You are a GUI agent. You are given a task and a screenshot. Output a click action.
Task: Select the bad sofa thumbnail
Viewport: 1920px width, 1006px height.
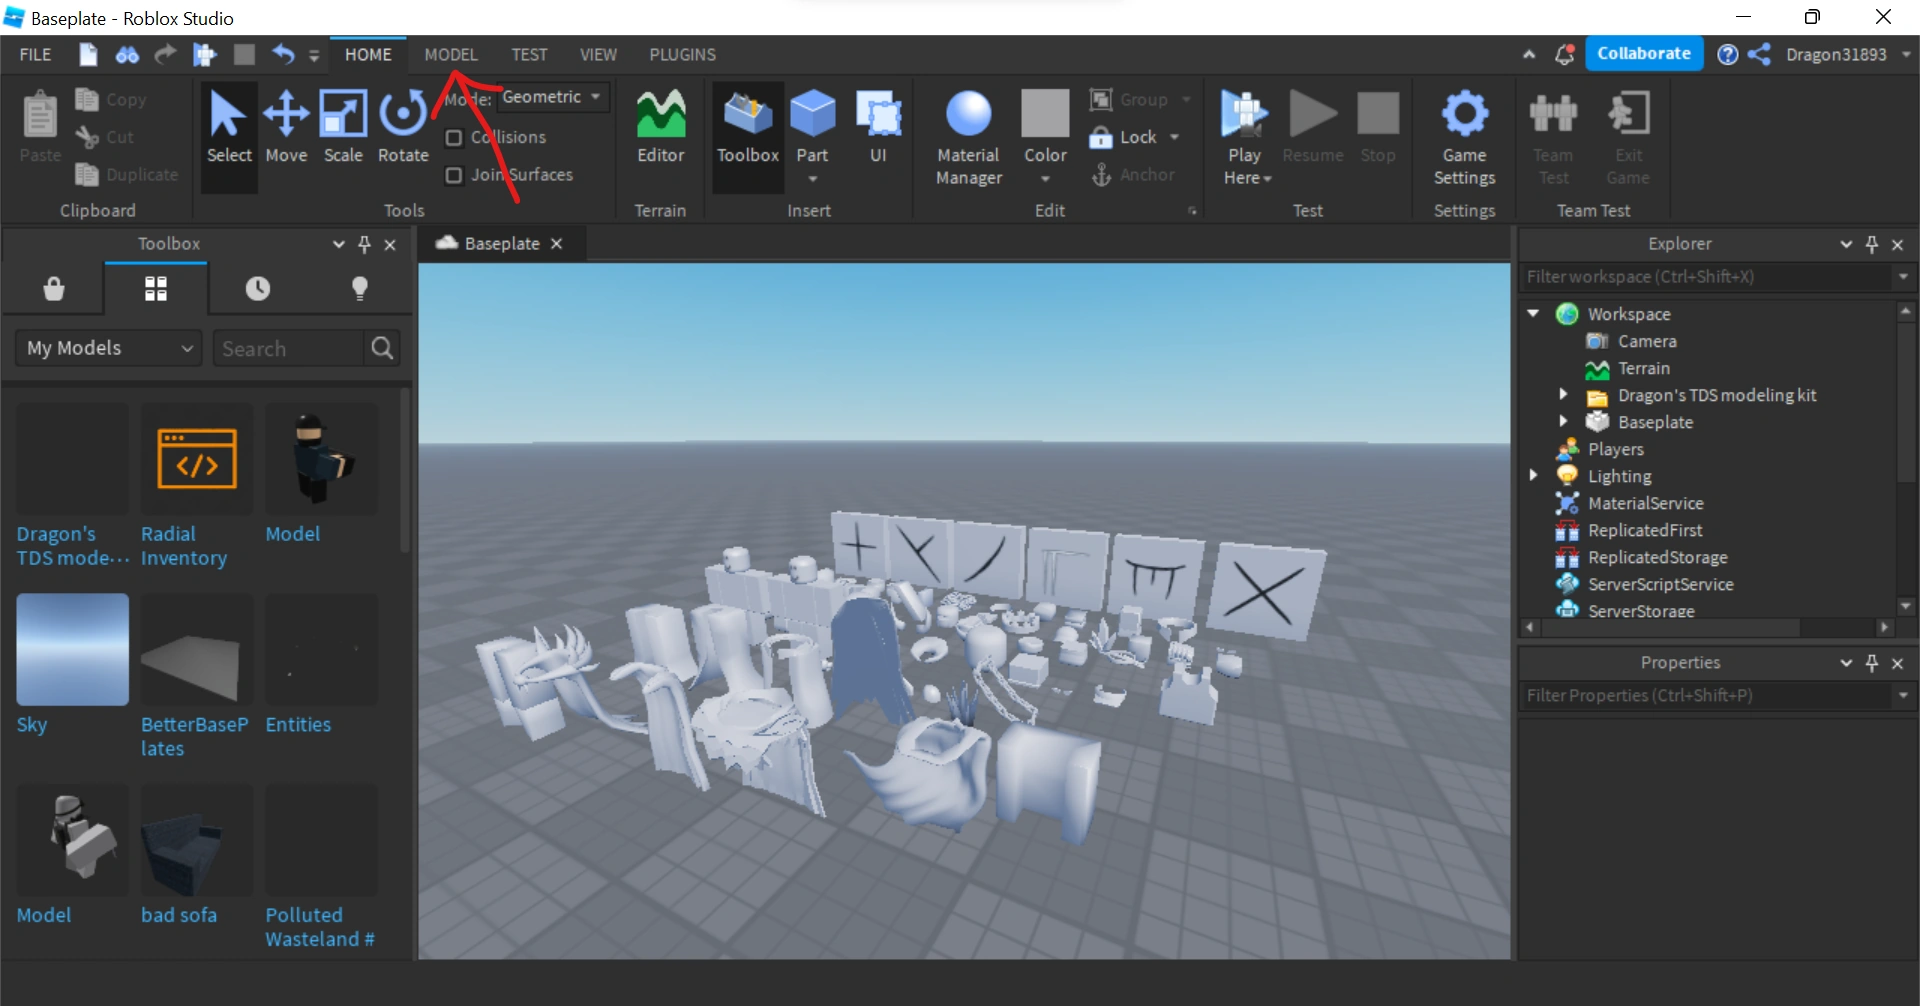[x=197, y=841]
